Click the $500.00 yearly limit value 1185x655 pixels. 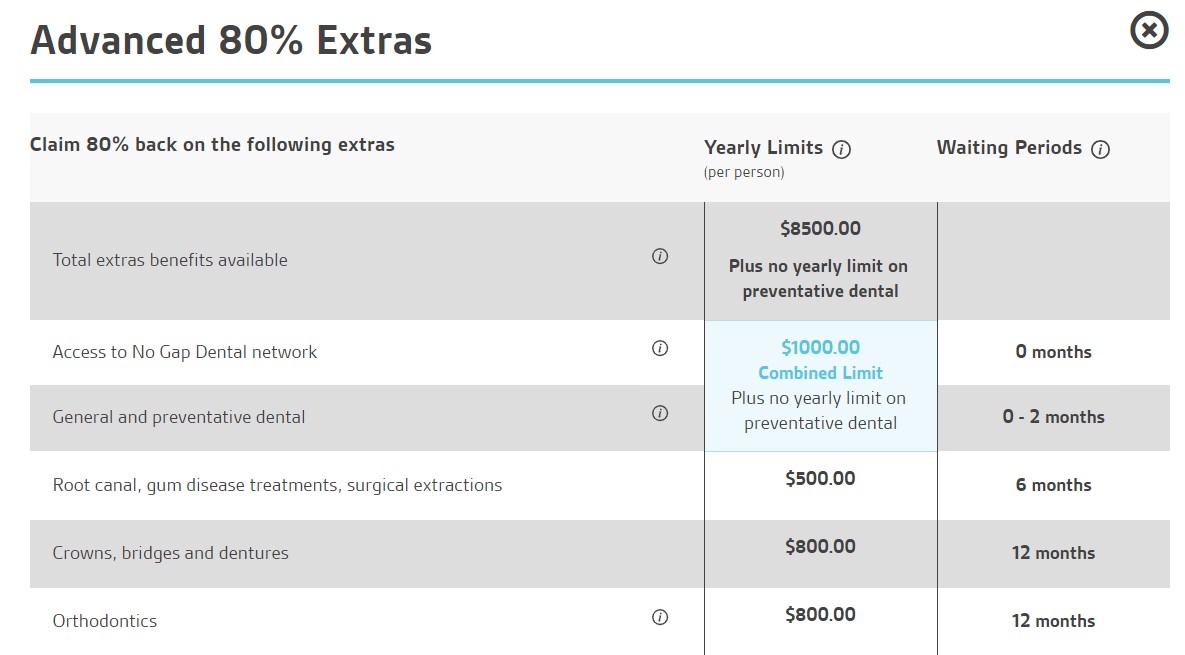click(821, 478)
